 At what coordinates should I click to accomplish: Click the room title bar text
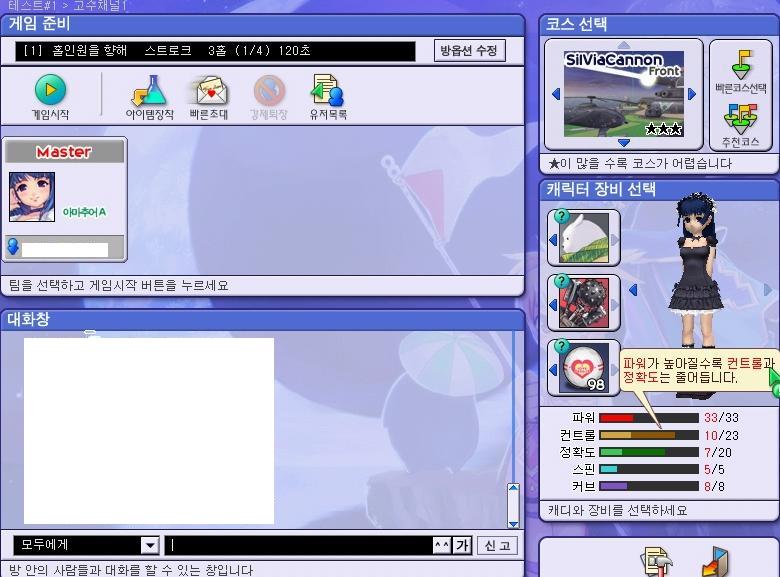(x=215, y=51)
